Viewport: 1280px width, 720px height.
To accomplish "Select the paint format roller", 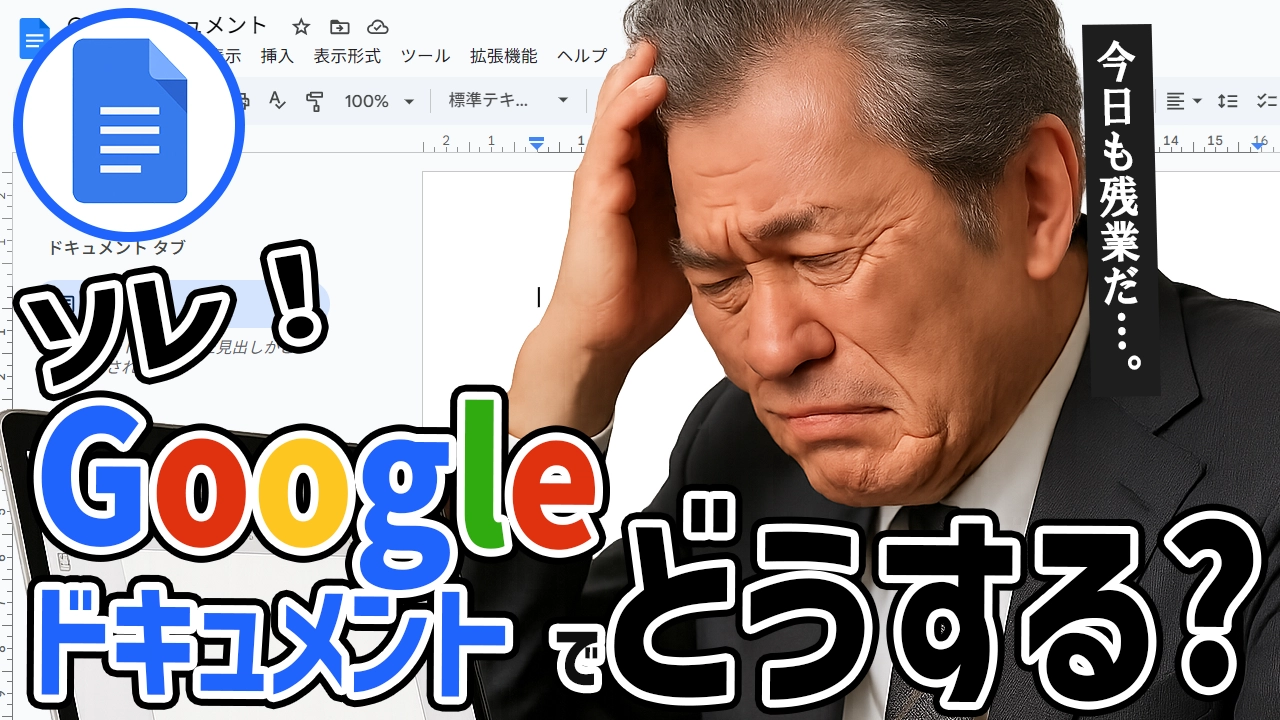I will 315,101.
